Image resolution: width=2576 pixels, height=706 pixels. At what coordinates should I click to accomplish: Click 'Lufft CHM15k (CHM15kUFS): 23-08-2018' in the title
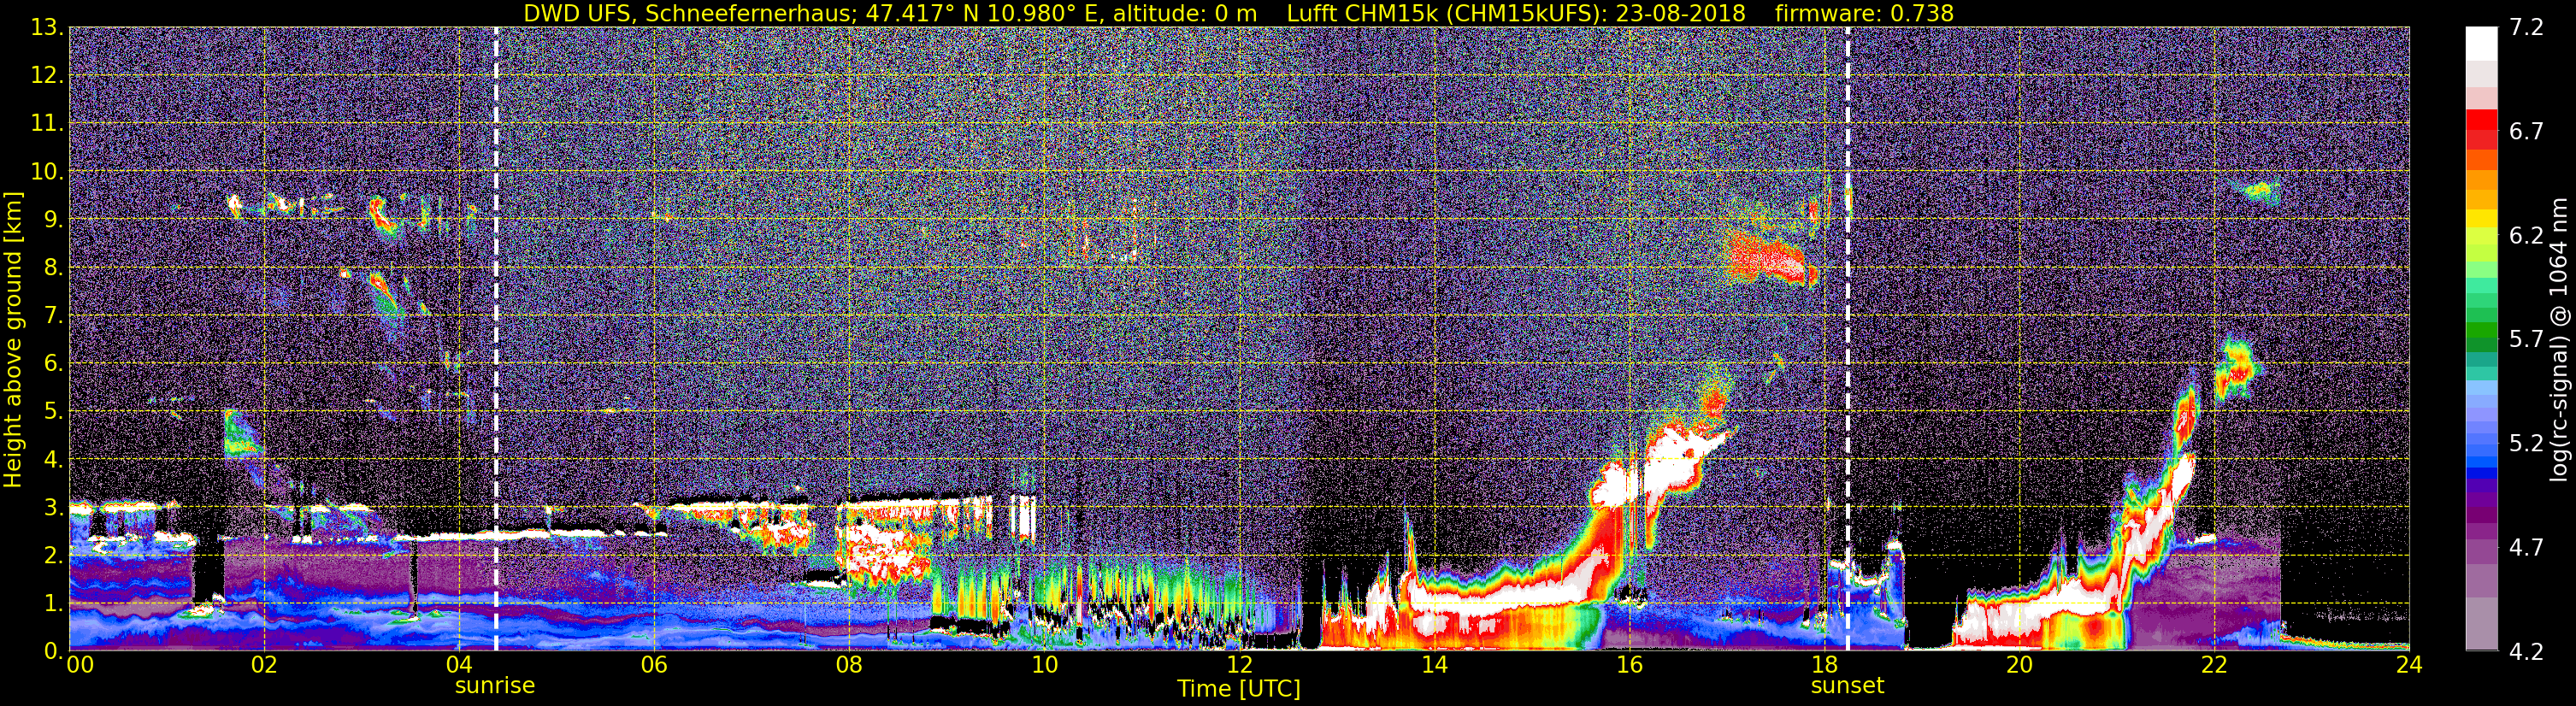click(x=1516, y=13)
